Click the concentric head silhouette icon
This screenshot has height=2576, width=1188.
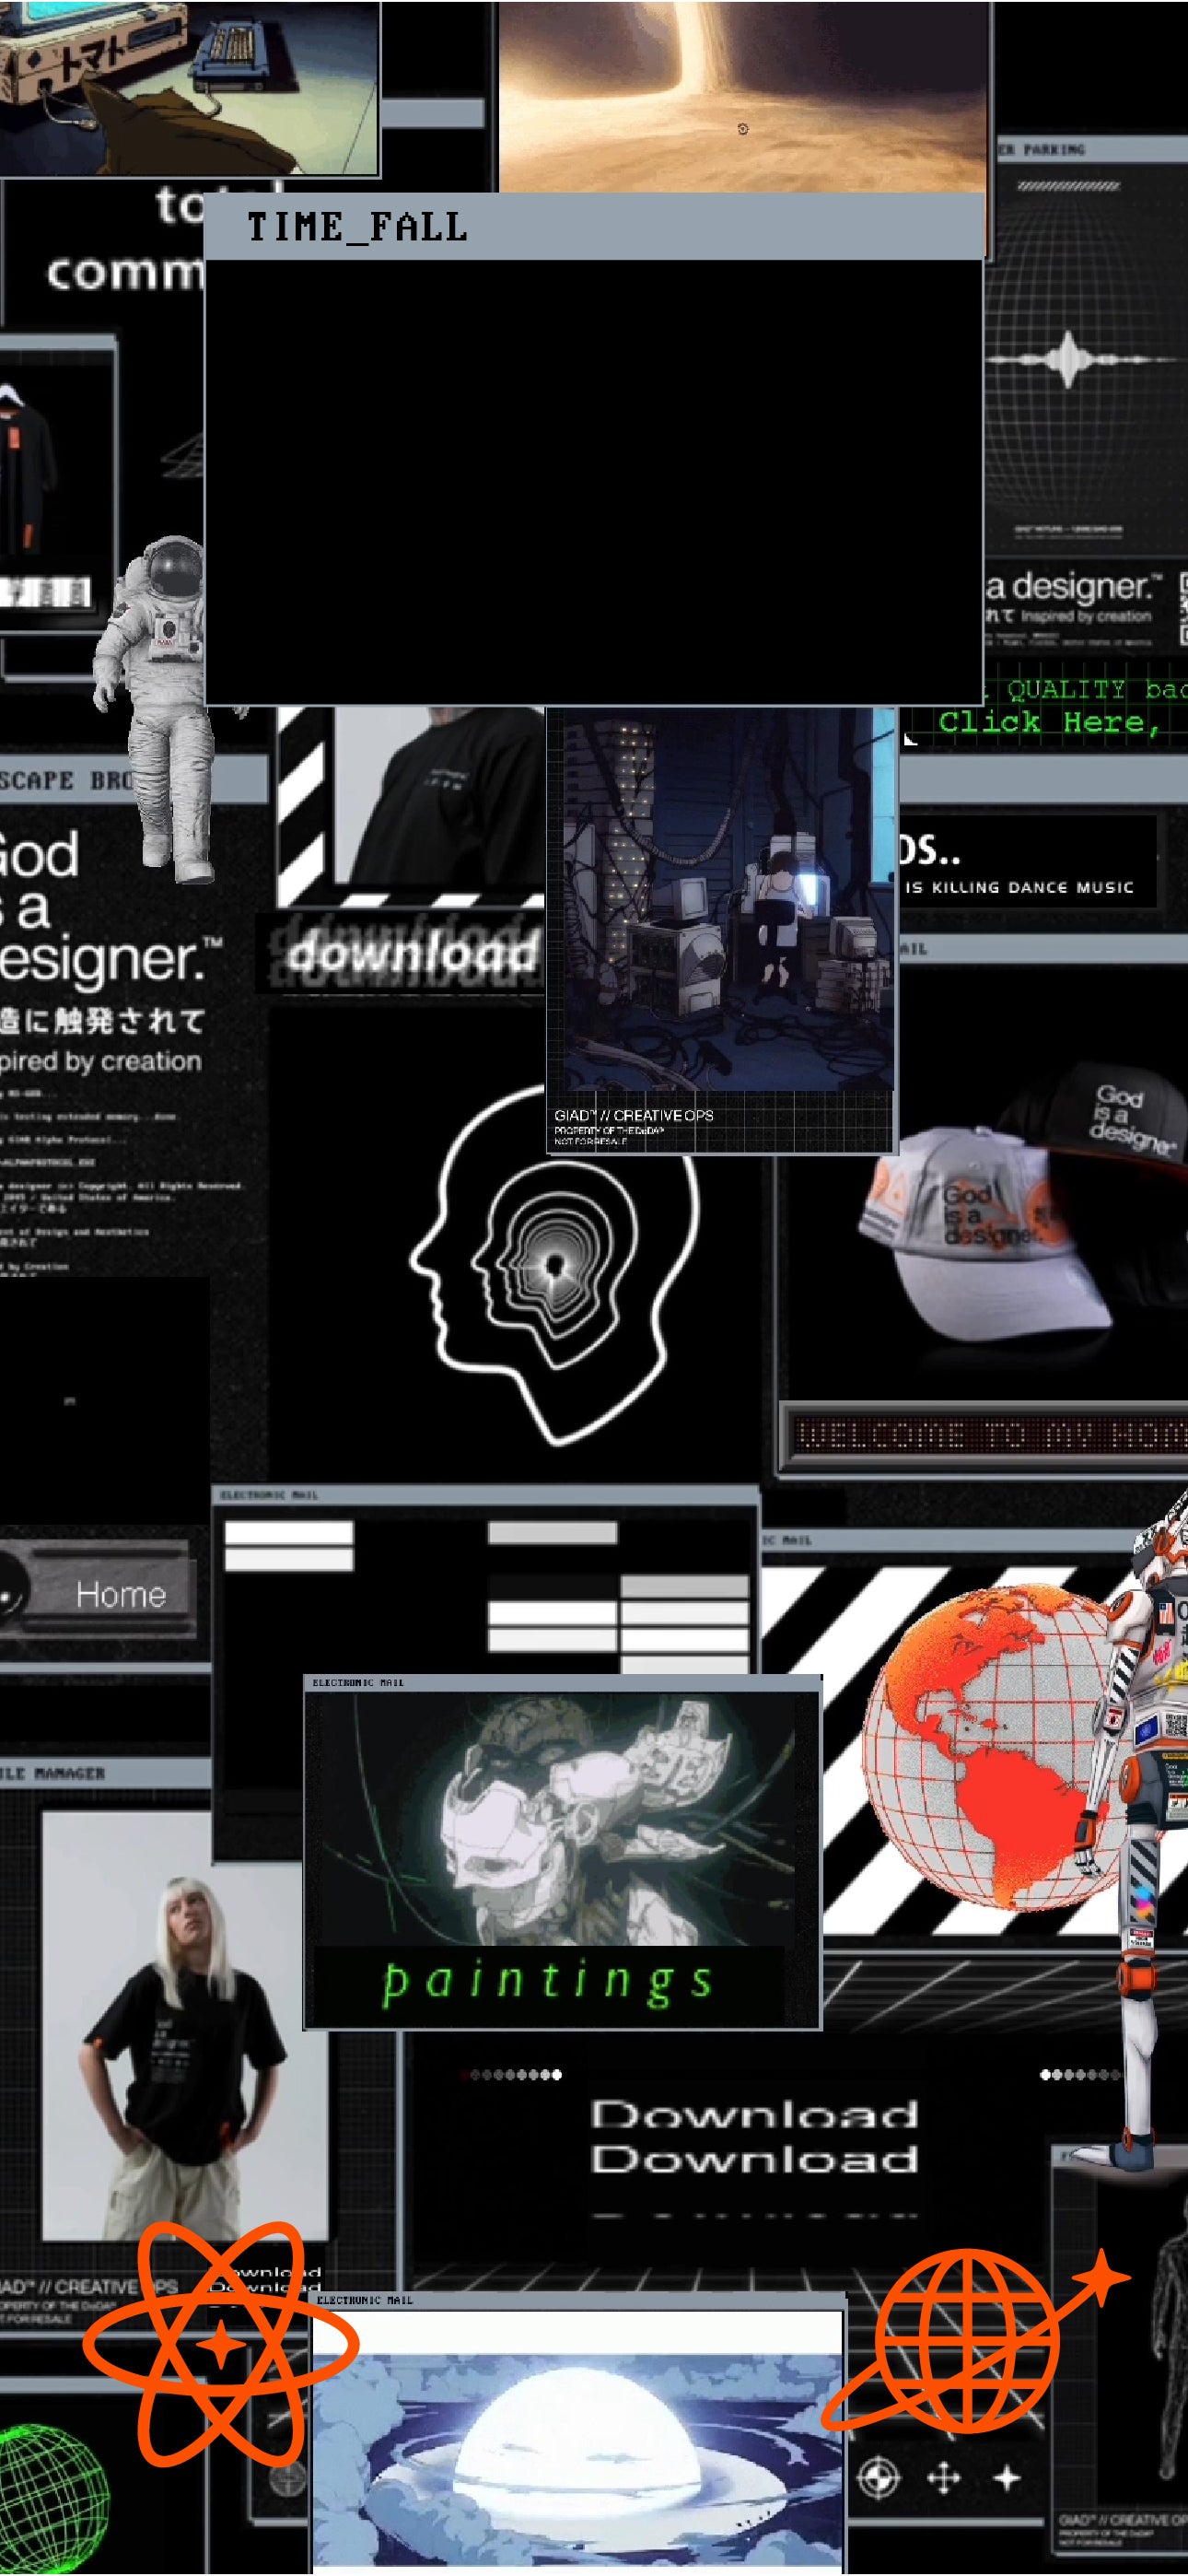tap(553, 1265)
